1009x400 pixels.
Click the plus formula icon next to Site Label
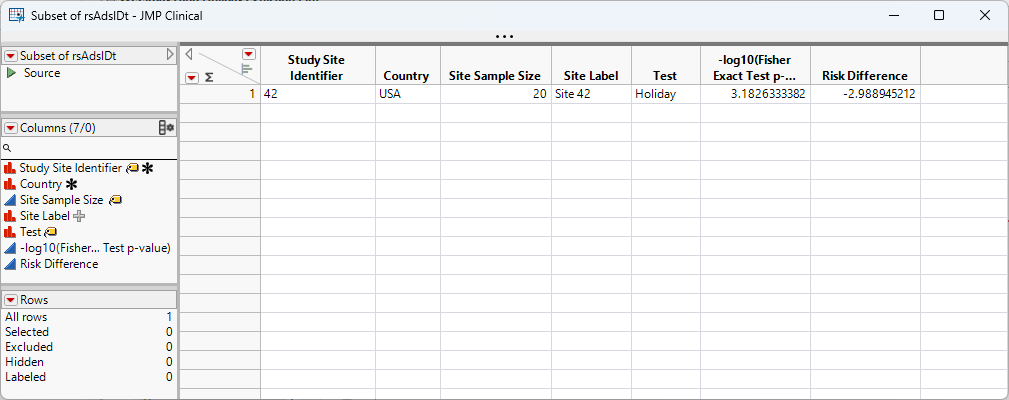(x=79, y=216)
